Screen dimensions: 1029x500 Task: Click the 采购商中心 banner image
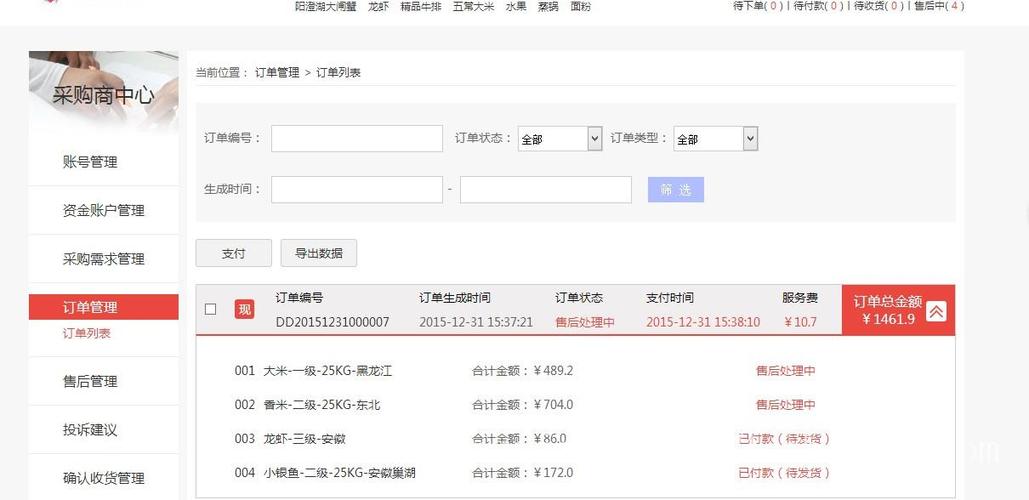pyautogui.click(x=104, y=93)
